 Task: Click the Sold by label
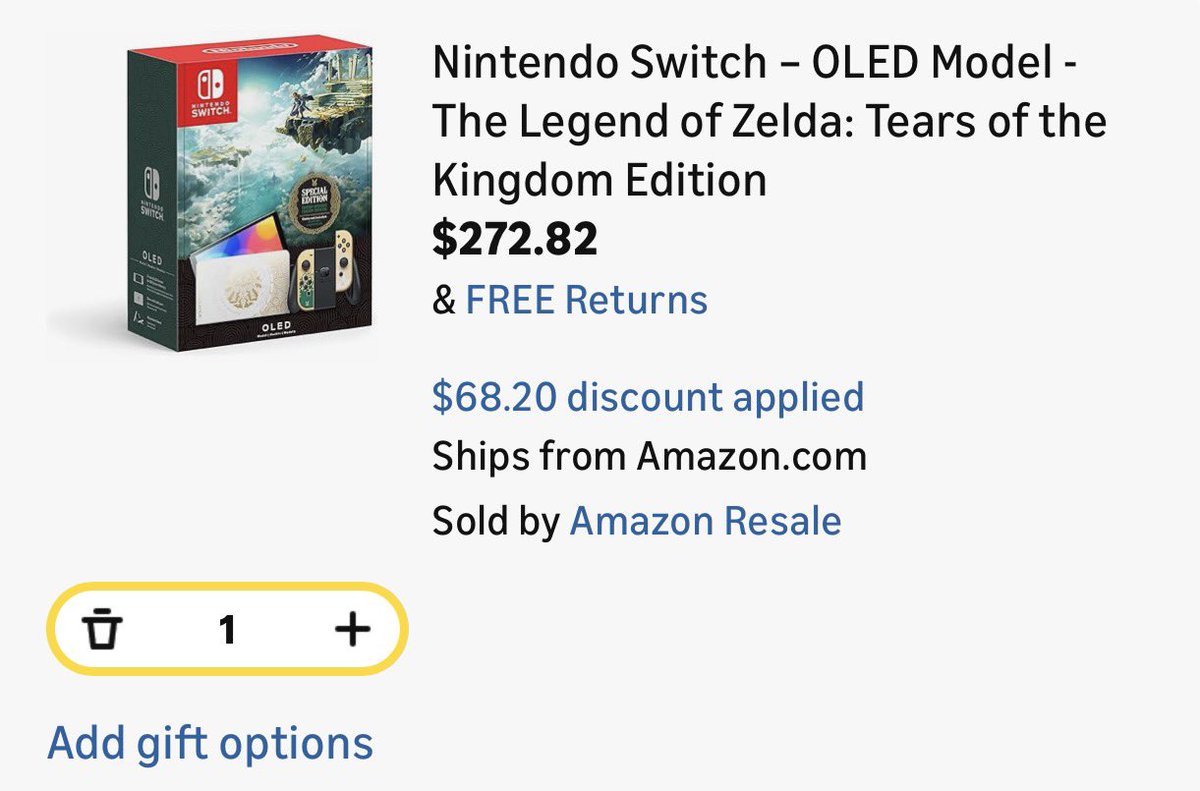[x=496, y=521]
